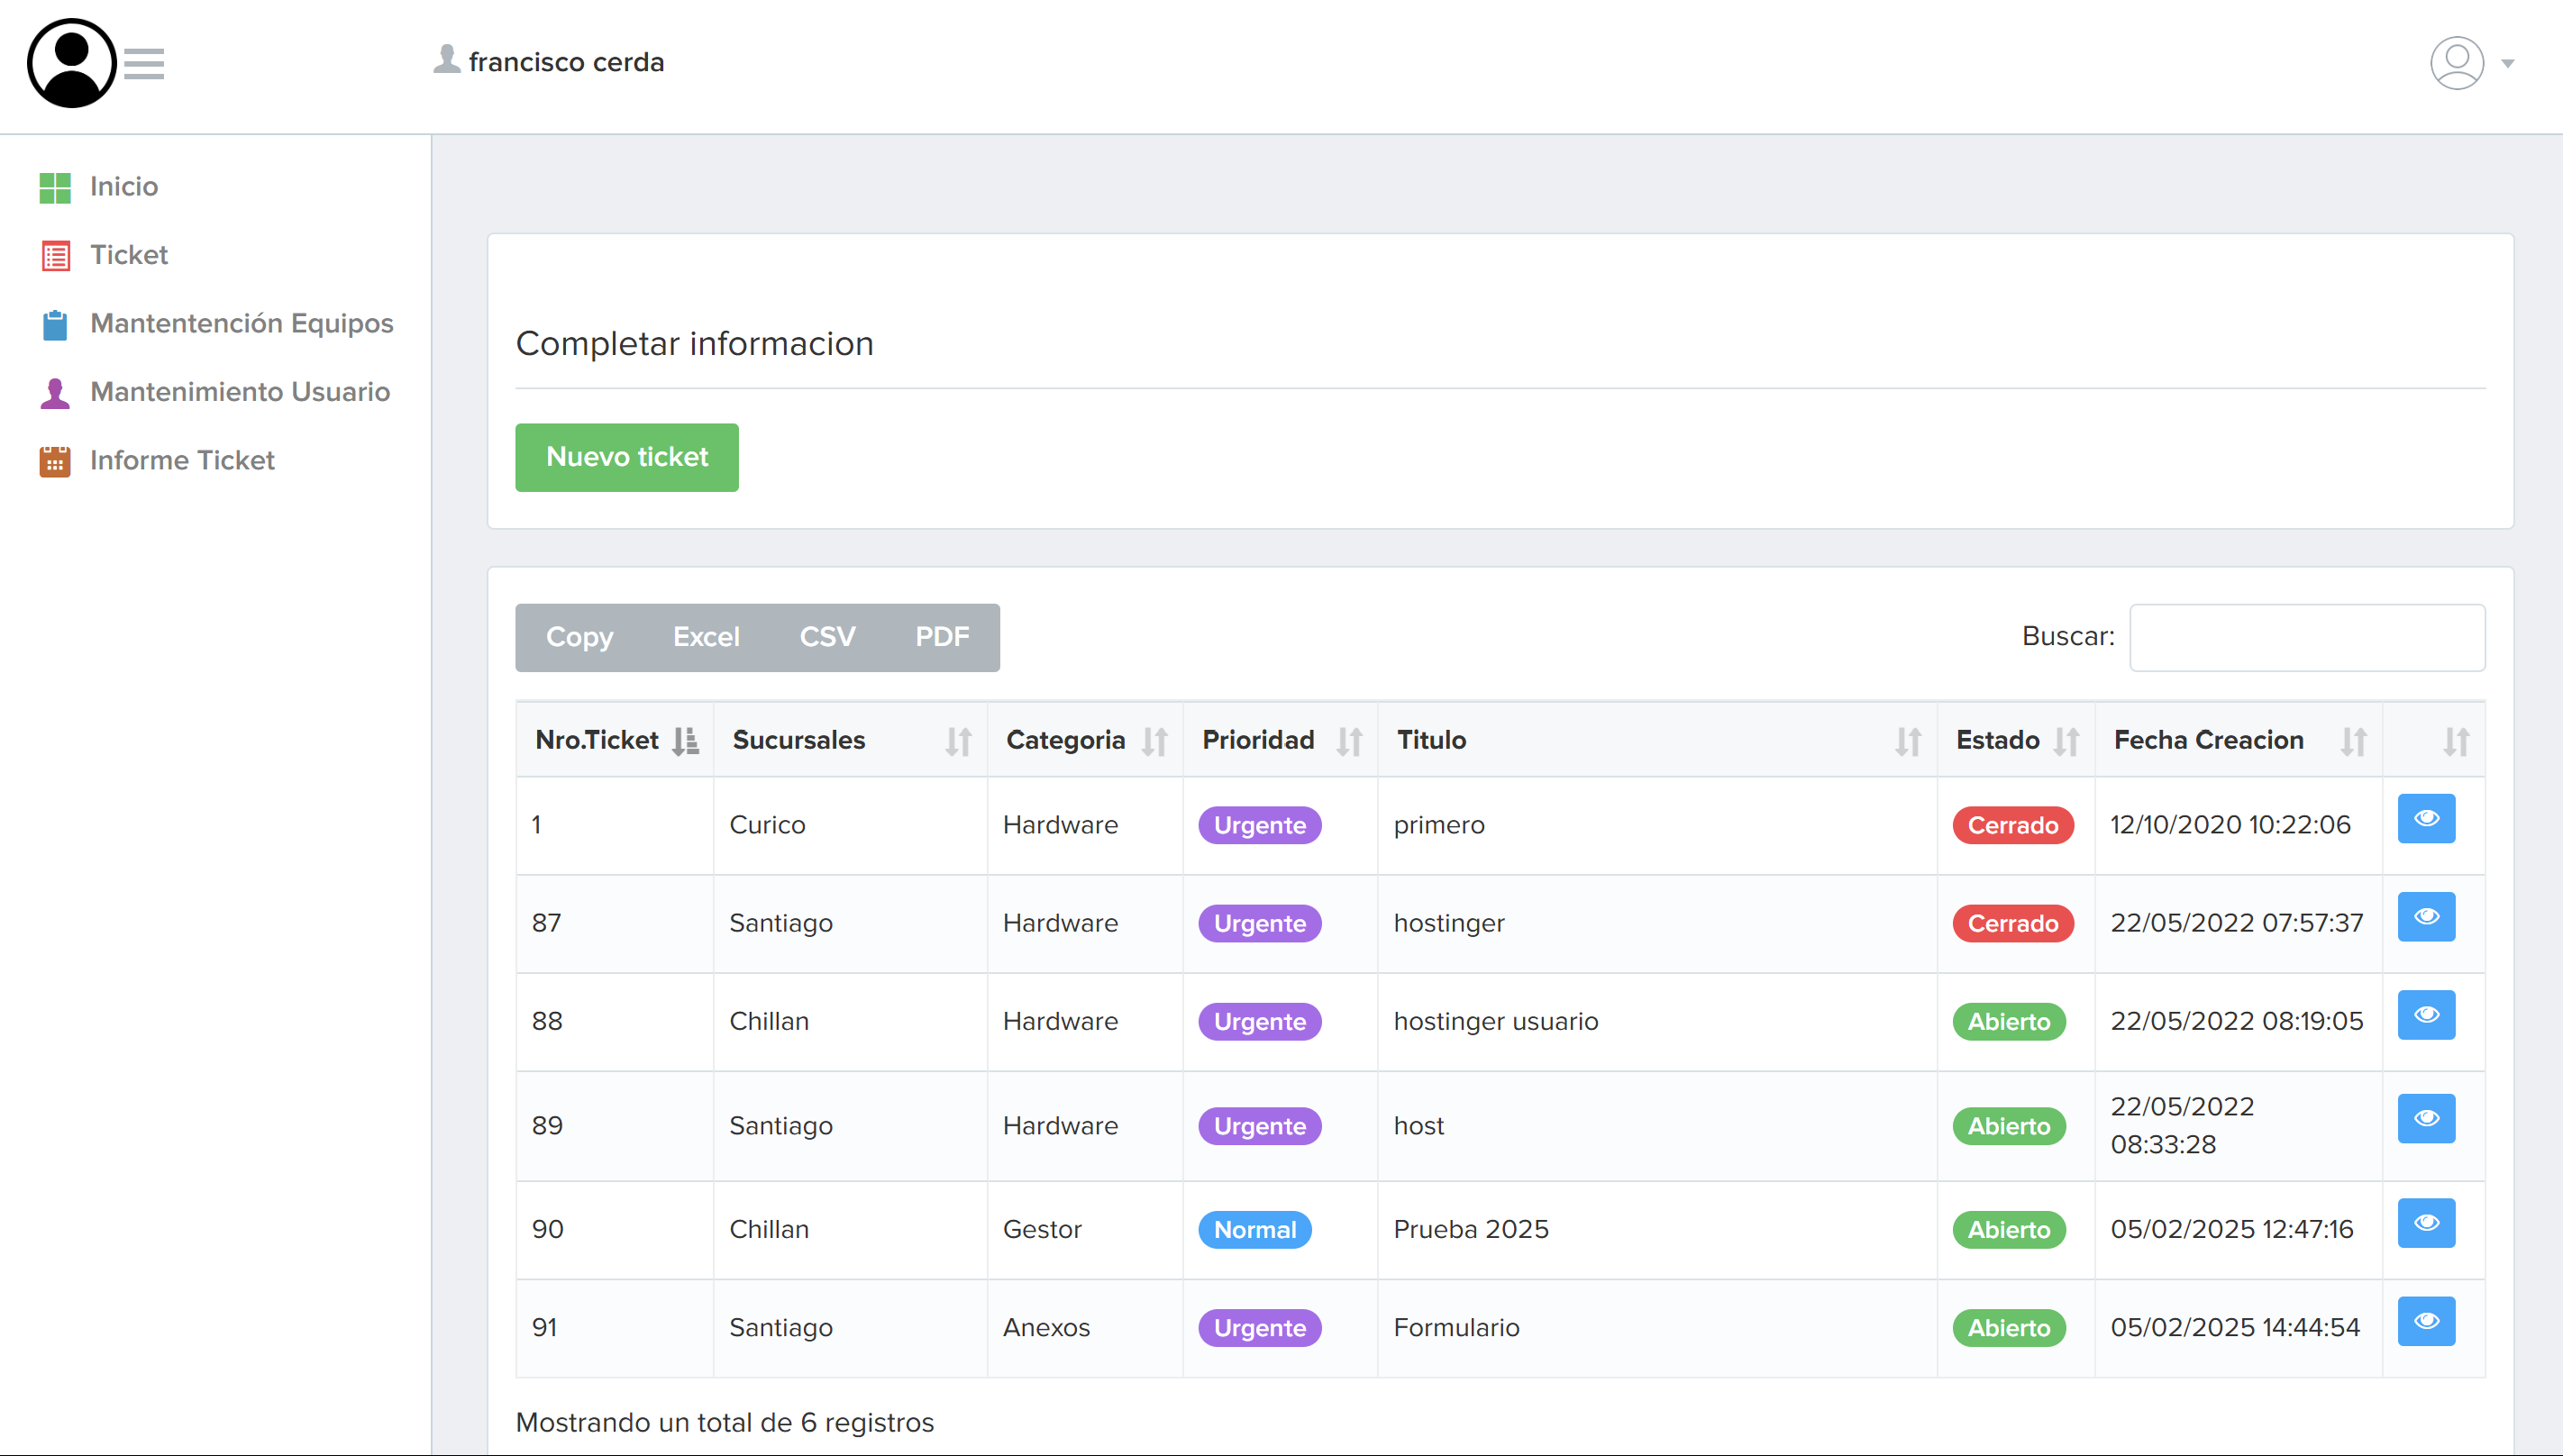Click the purple Mantenimiento Usuario icon
This screenshot has width=2563, height=1456.
55,392
